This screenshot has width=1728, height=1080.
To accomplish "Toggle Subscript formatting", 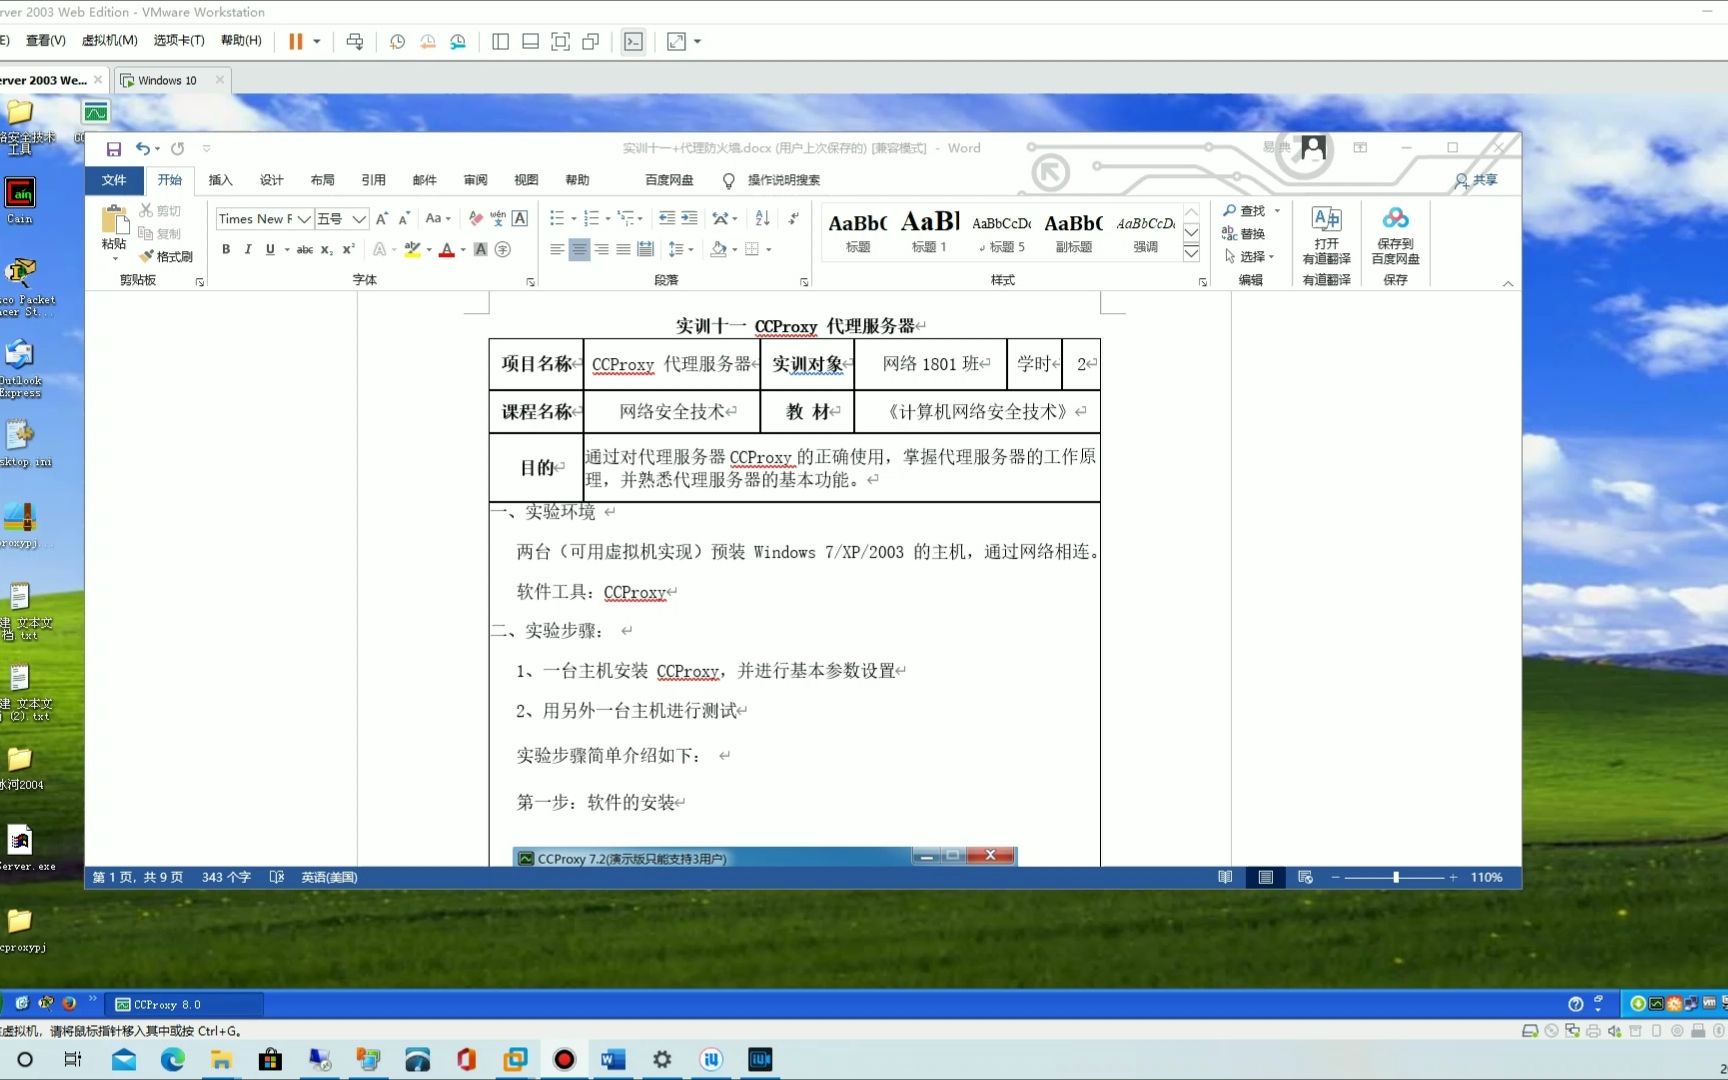I will pos(327,250).
